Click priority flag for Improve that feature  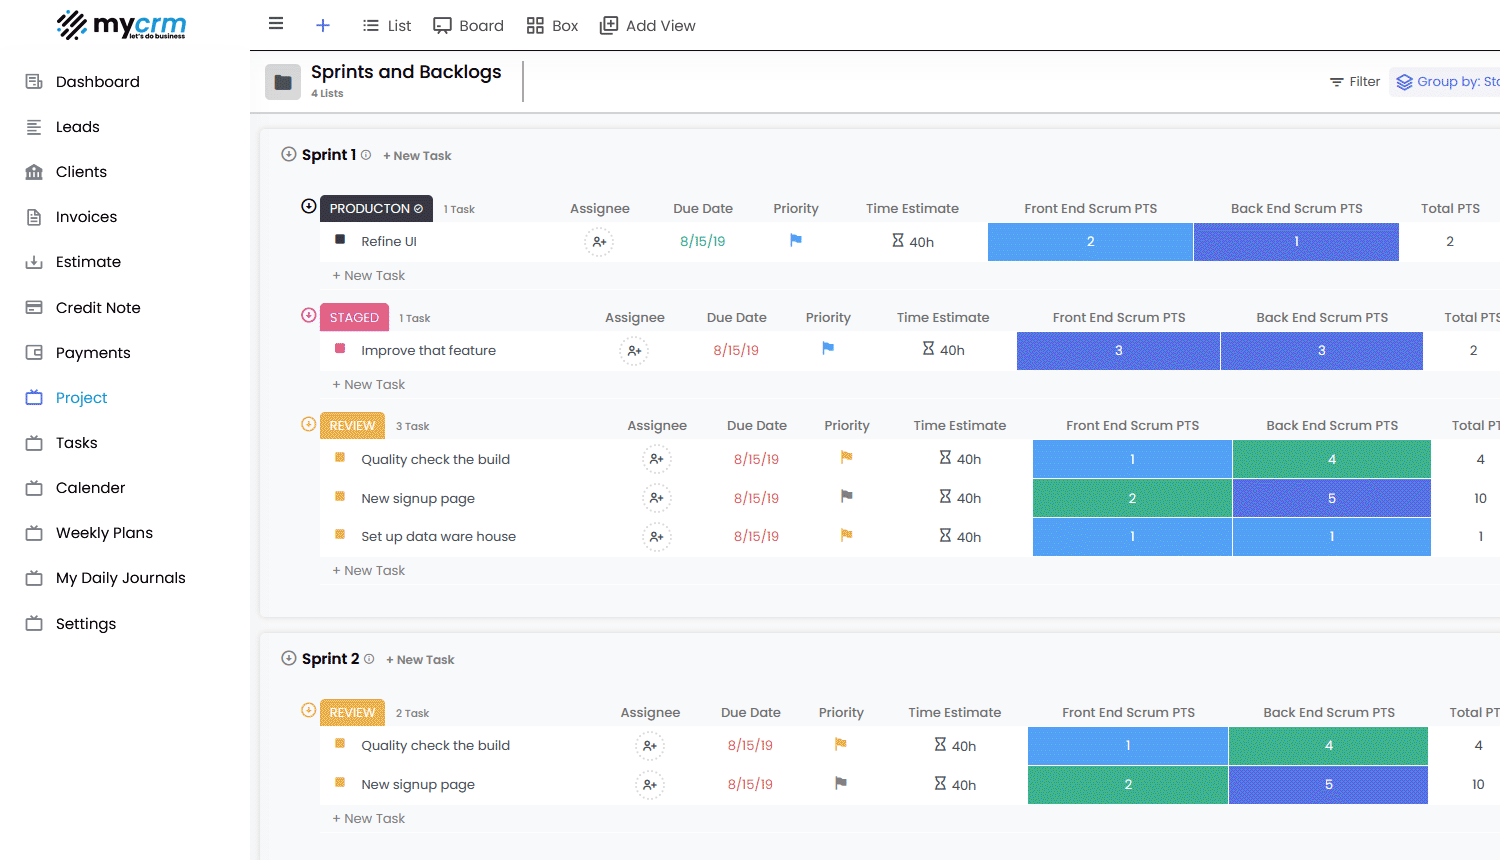pyautogui.click(x=828, y=349)
